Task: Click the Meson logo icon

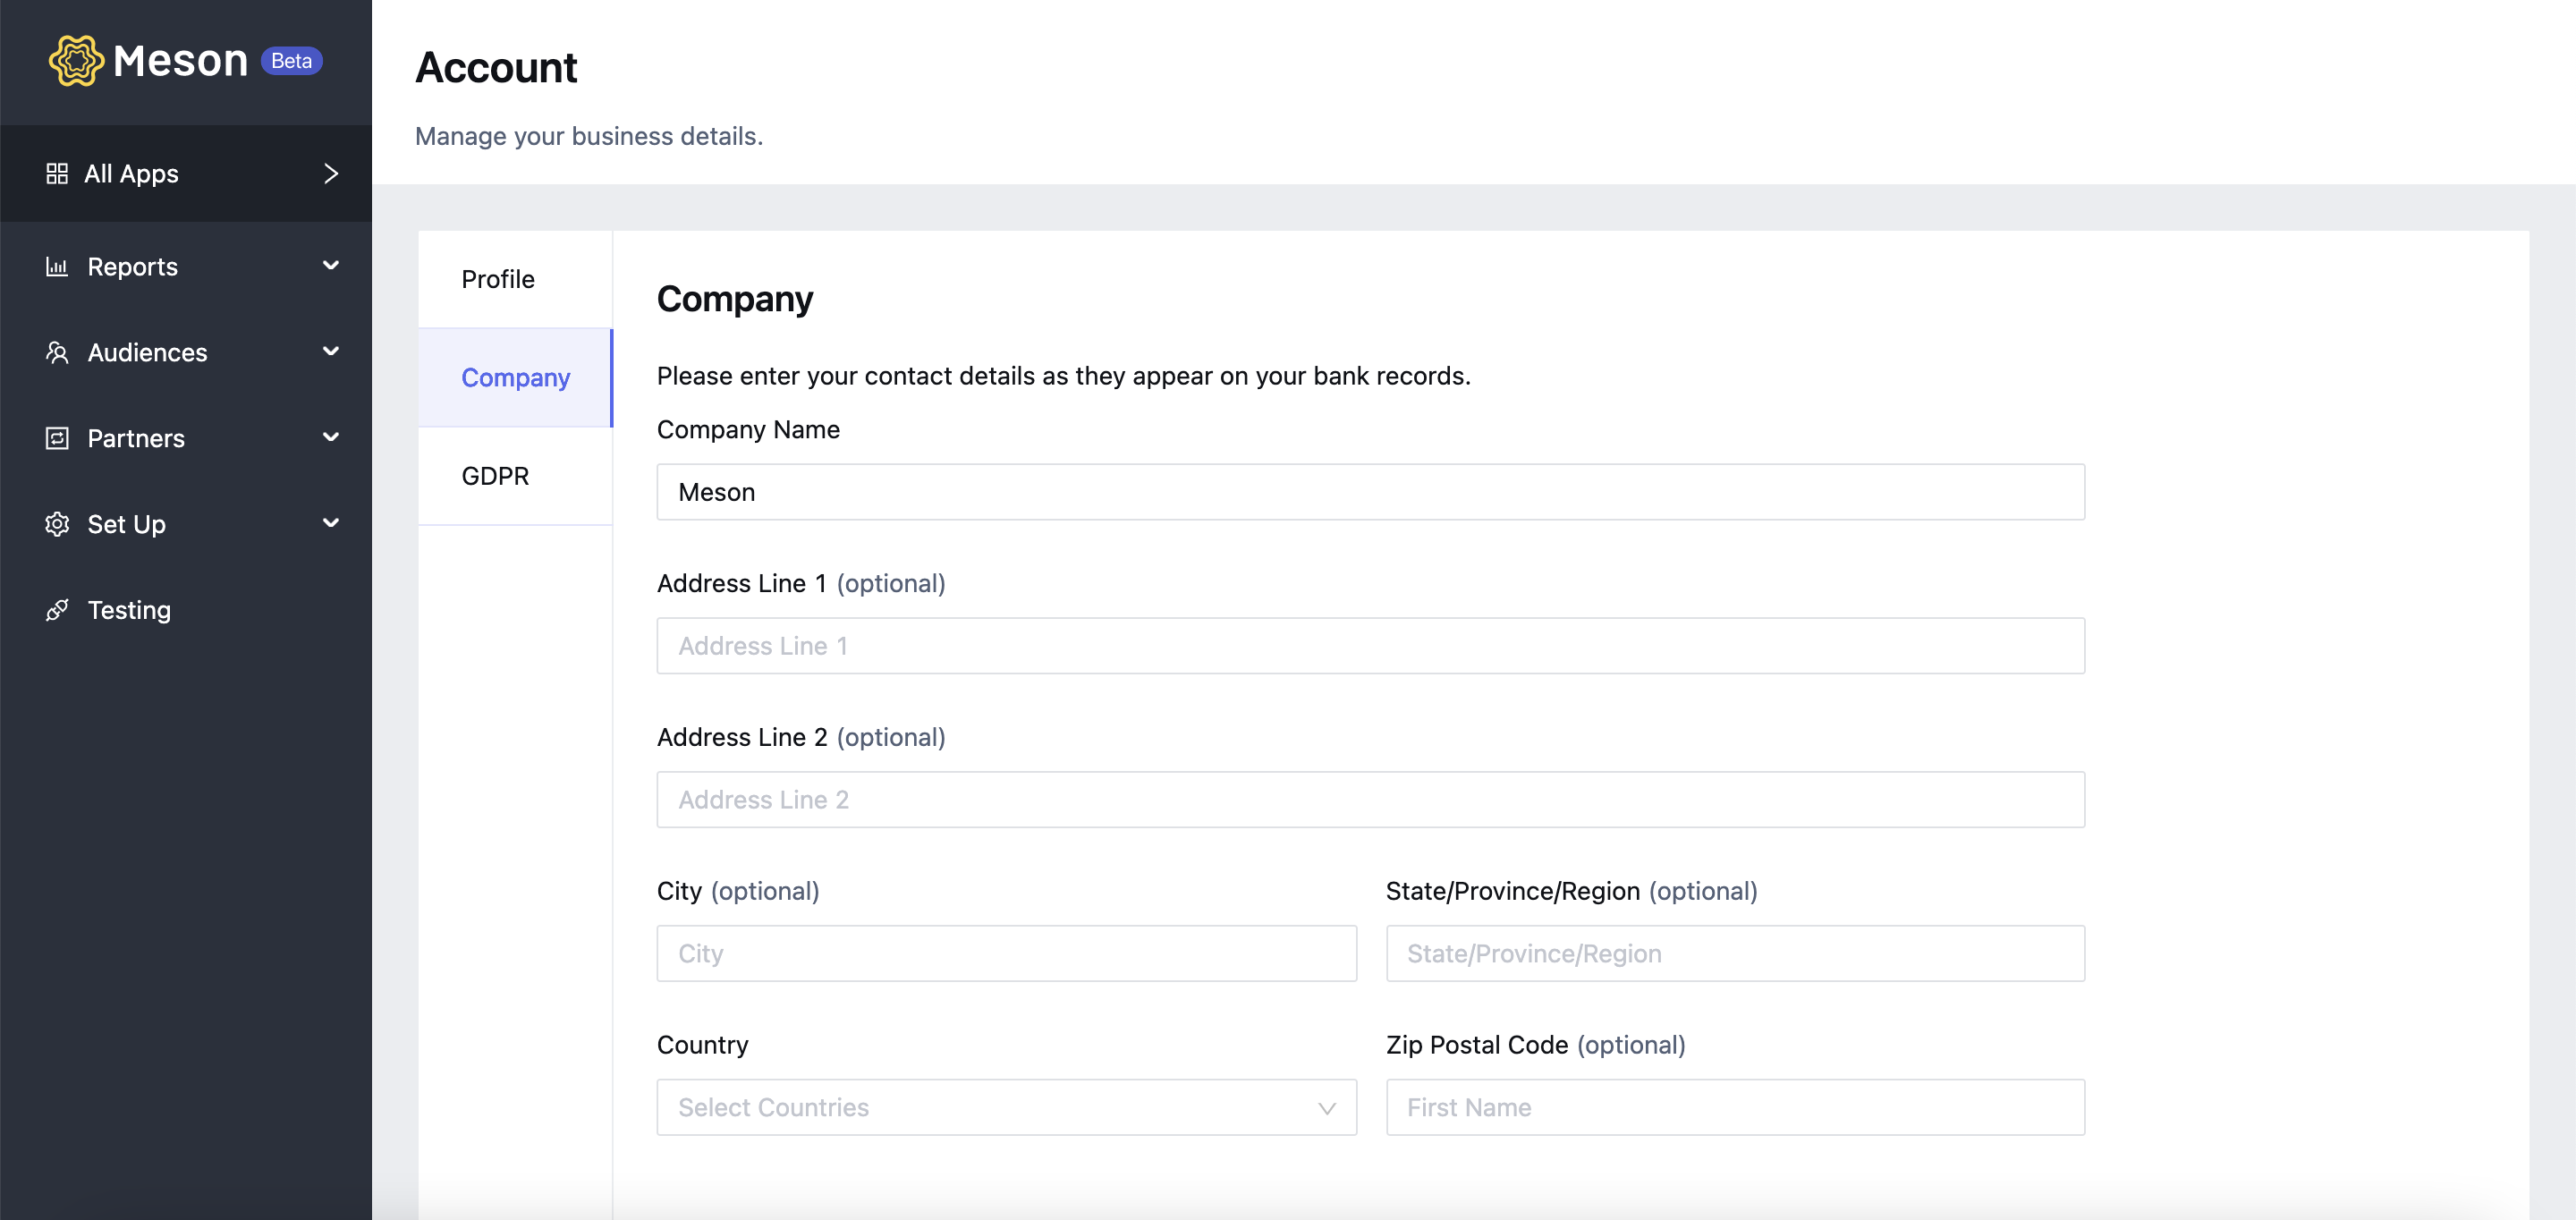Action: click(x=76, y=61)
